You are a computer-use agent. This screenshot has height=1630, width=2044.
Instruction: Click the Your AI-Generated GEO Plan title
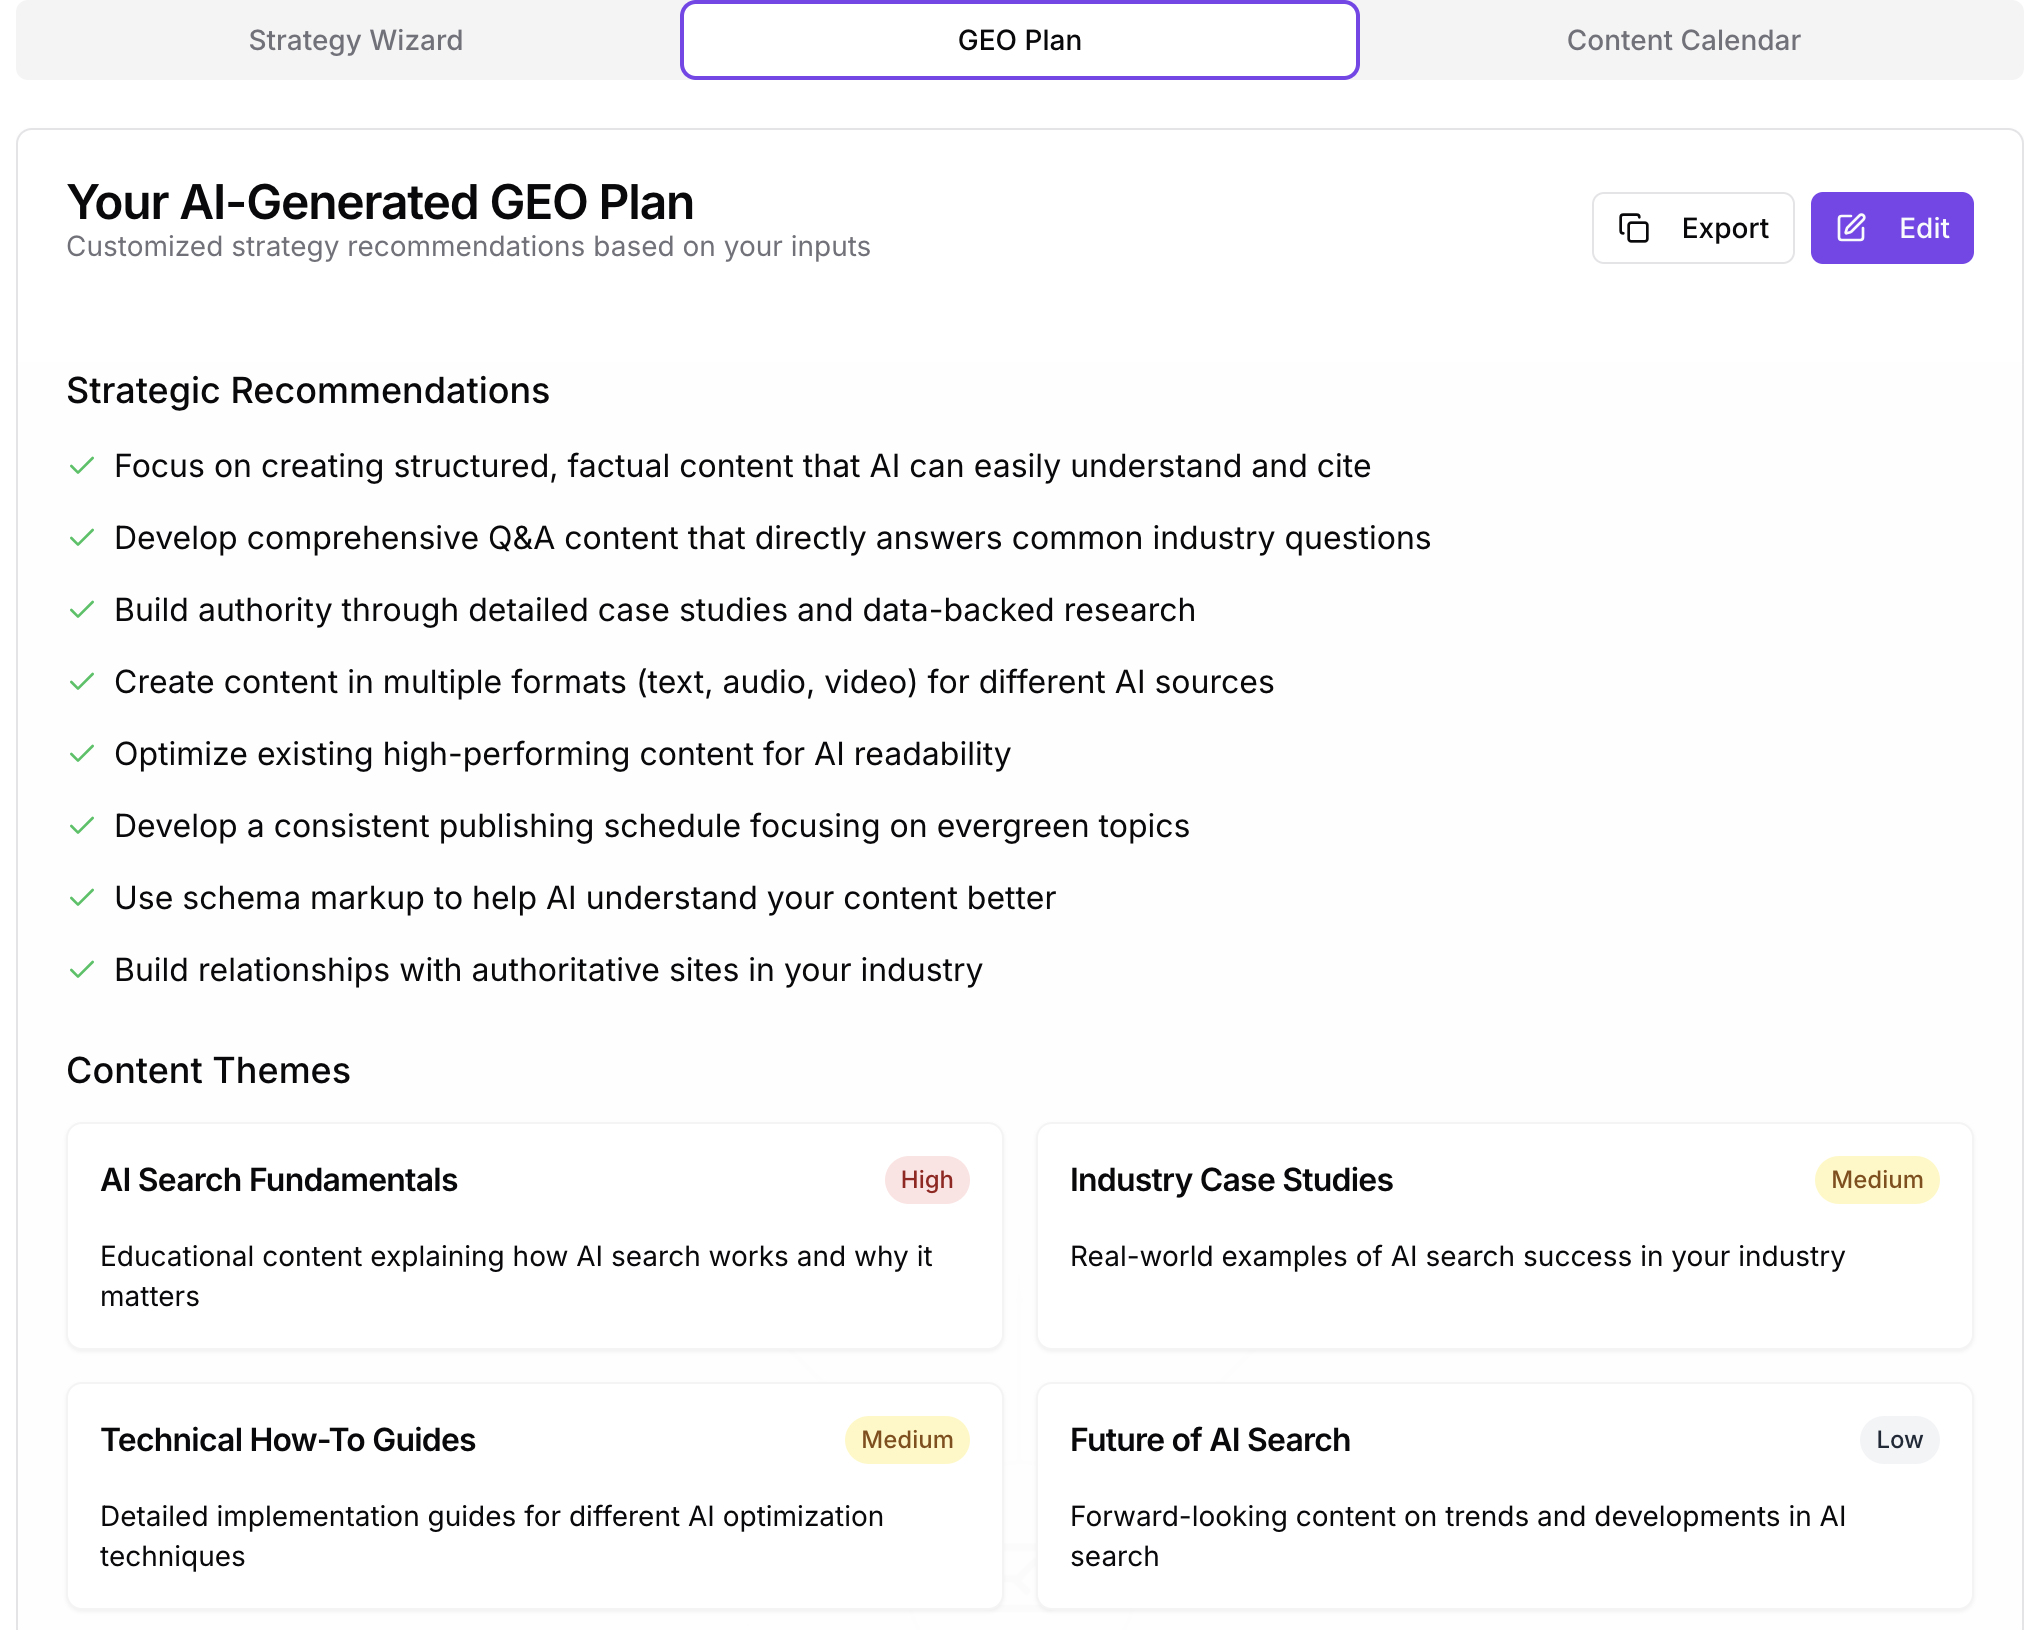point(380,203)
